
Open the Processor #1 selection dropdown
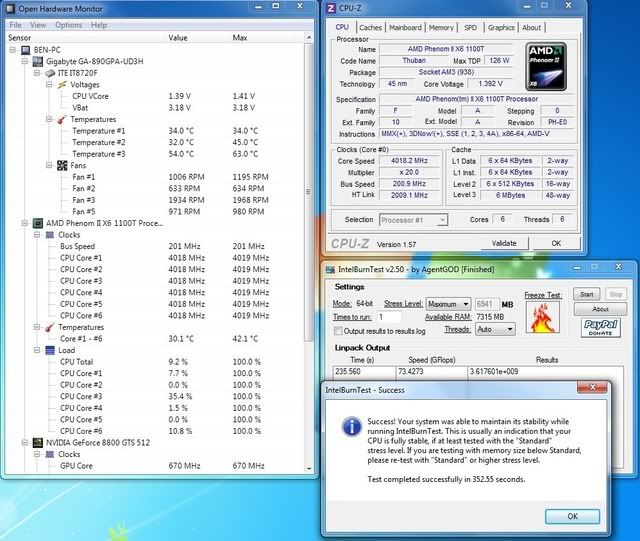click(413, 220)
